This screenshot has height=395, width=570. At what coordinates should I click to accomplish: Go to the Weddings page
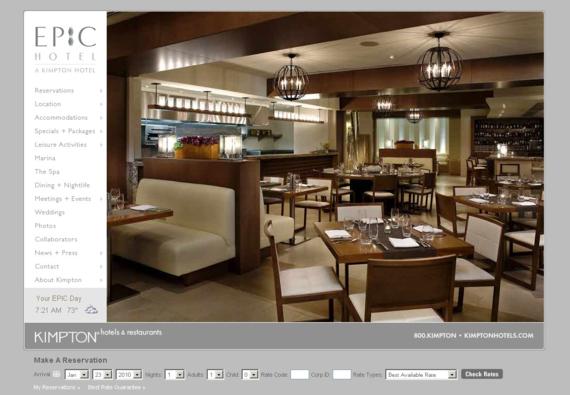49,212
